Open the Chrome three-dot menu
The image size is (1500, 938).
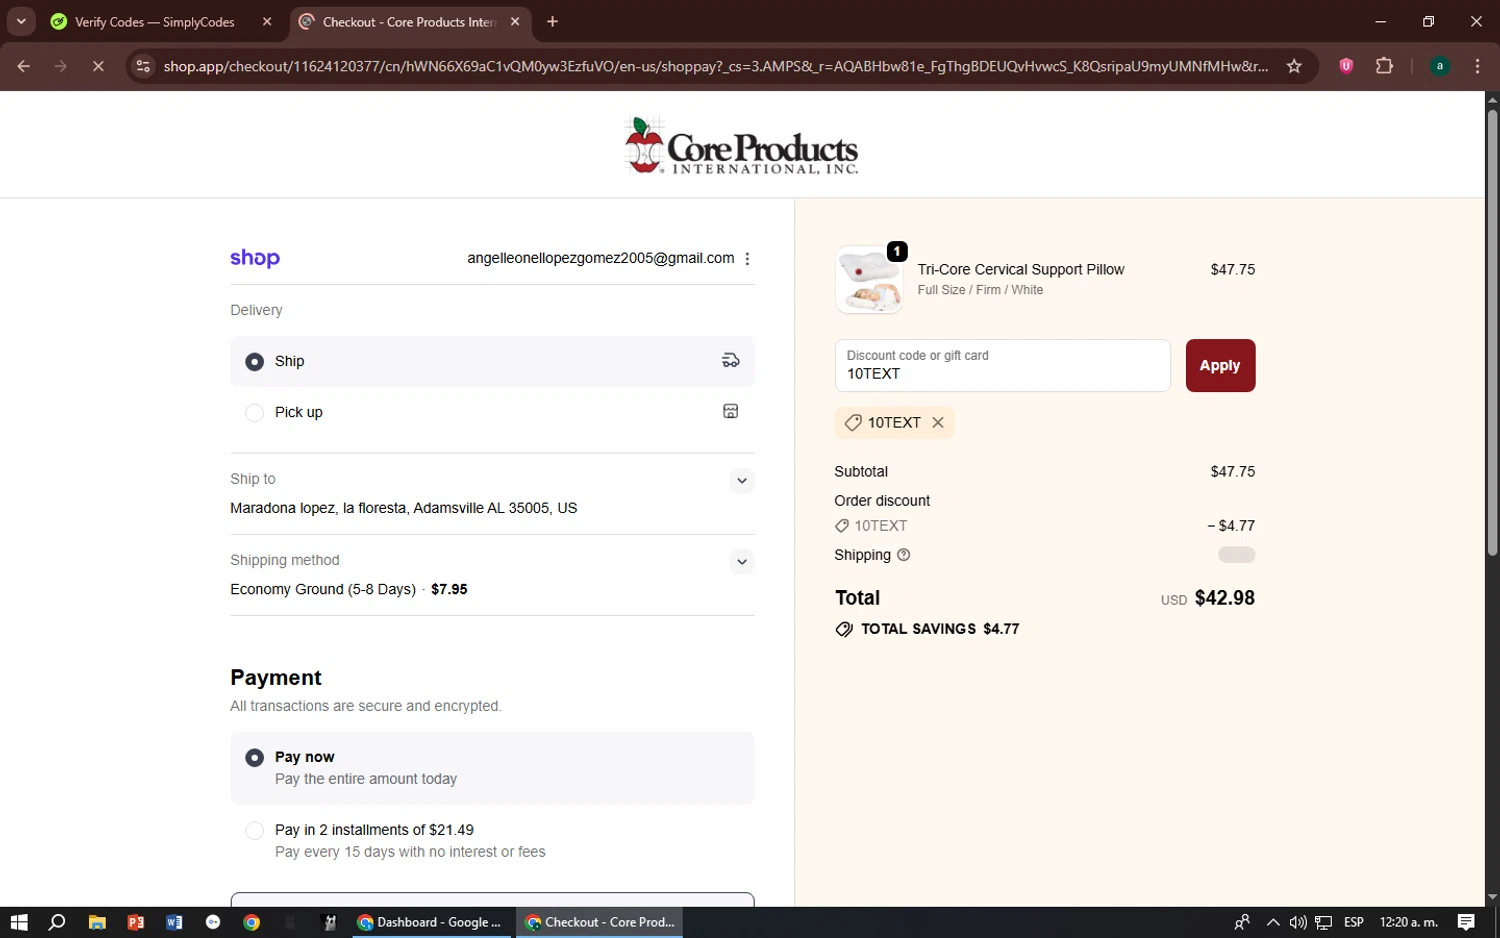pyautogui.click(x=1478, y=66)
